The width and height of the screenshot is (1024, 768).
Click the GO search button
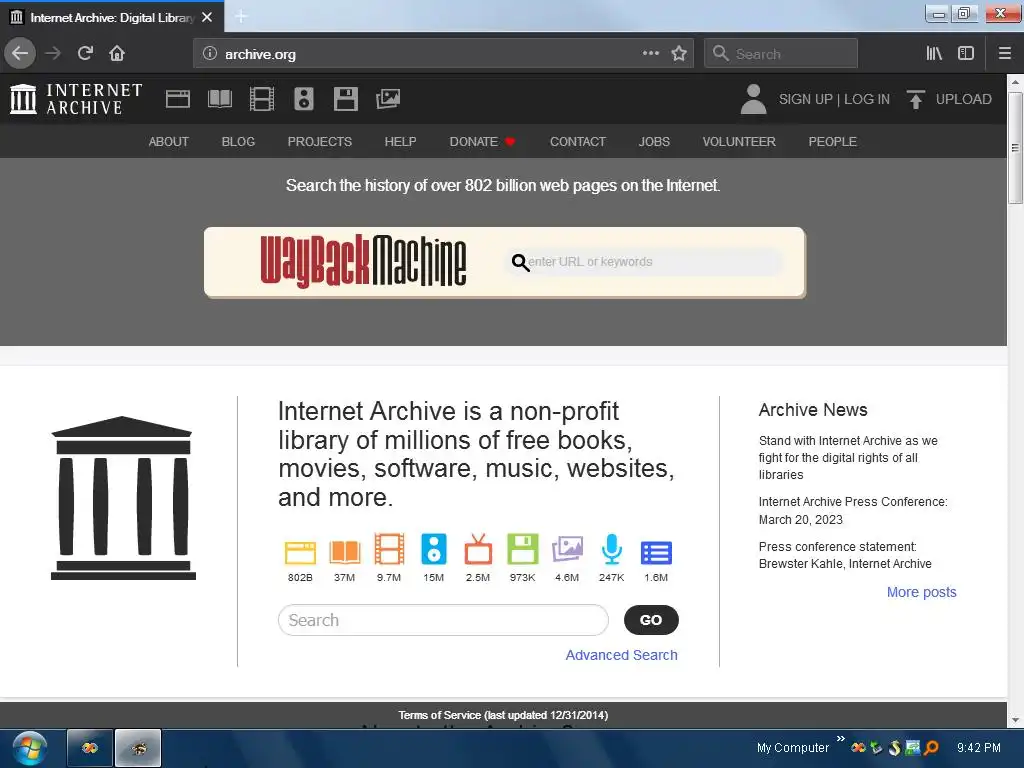coord(651,620)
